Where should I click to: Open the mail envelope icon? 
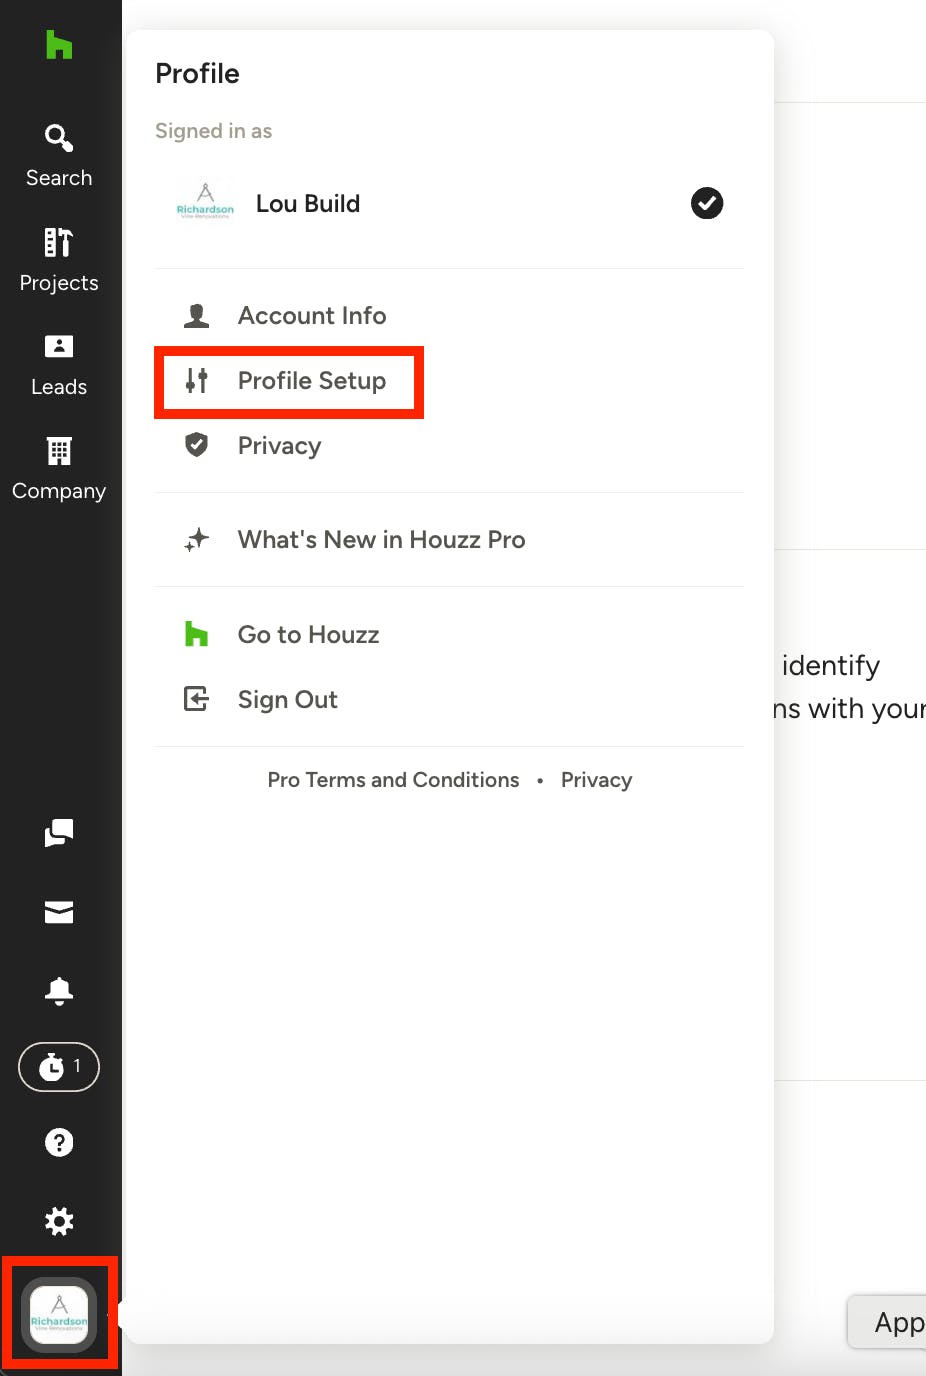click(59, 912)
